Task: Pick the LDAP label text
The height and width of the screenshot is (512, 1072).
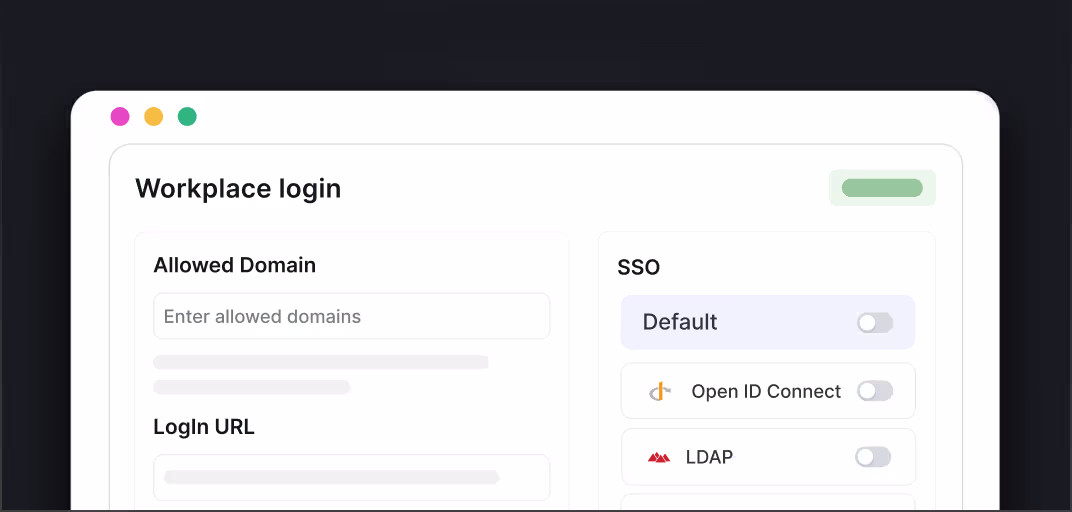Action: coord(709,457)
